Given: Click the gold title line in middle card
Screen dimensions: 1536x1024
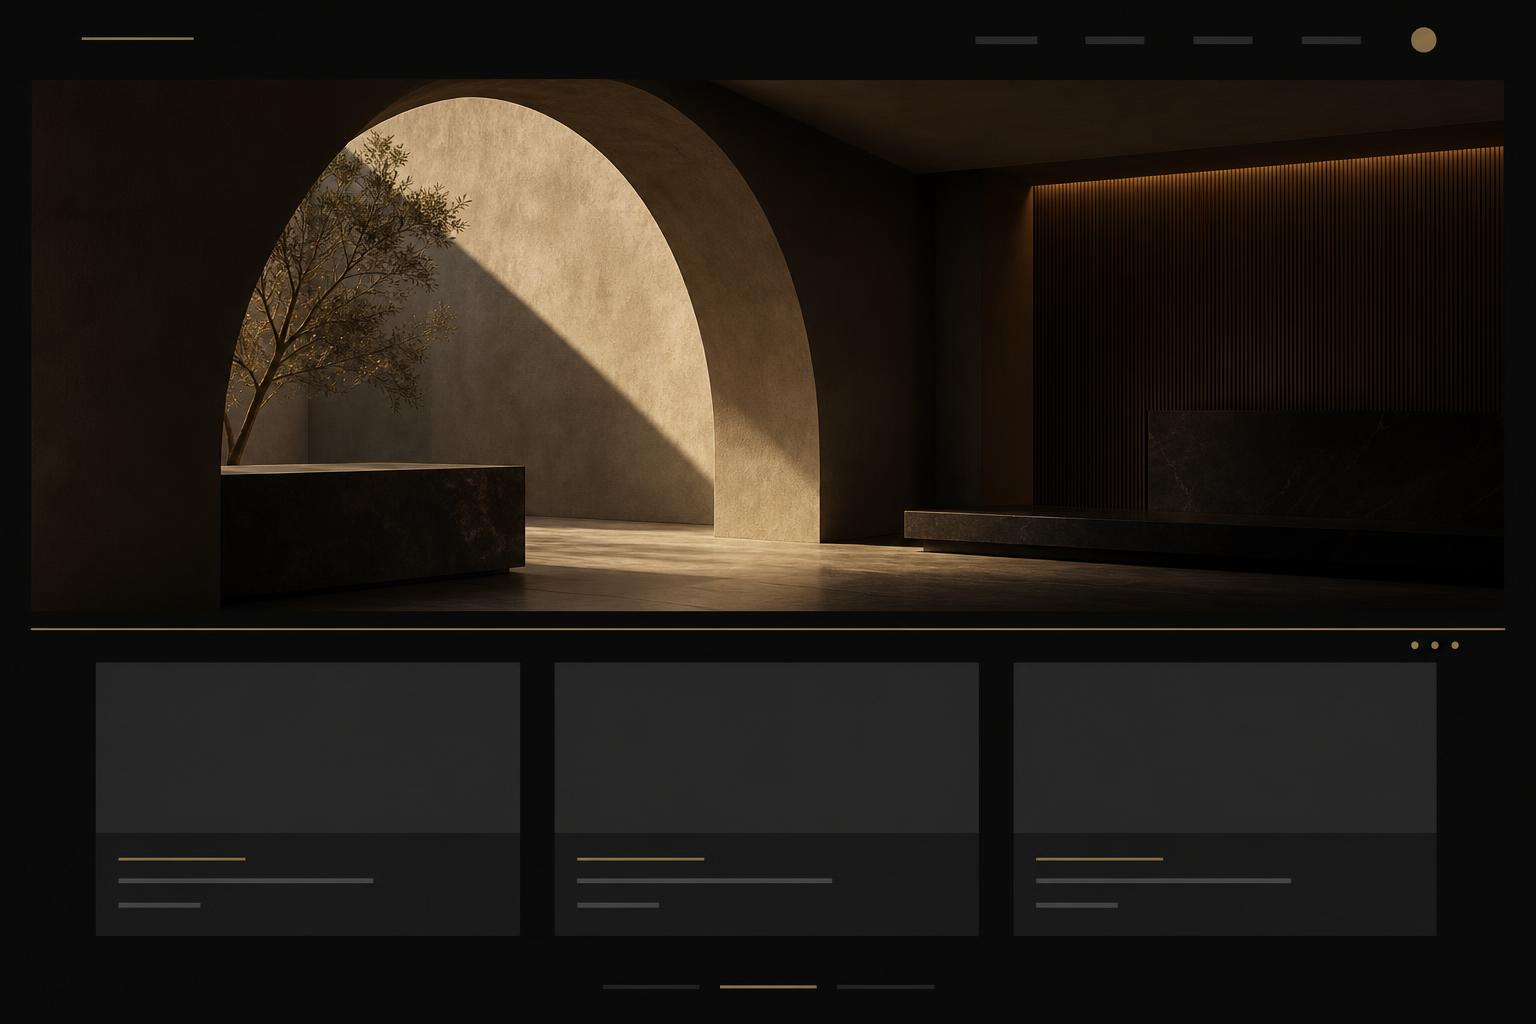Looking at the screenshot, I should pyautogui.click(x=641, y=859).
